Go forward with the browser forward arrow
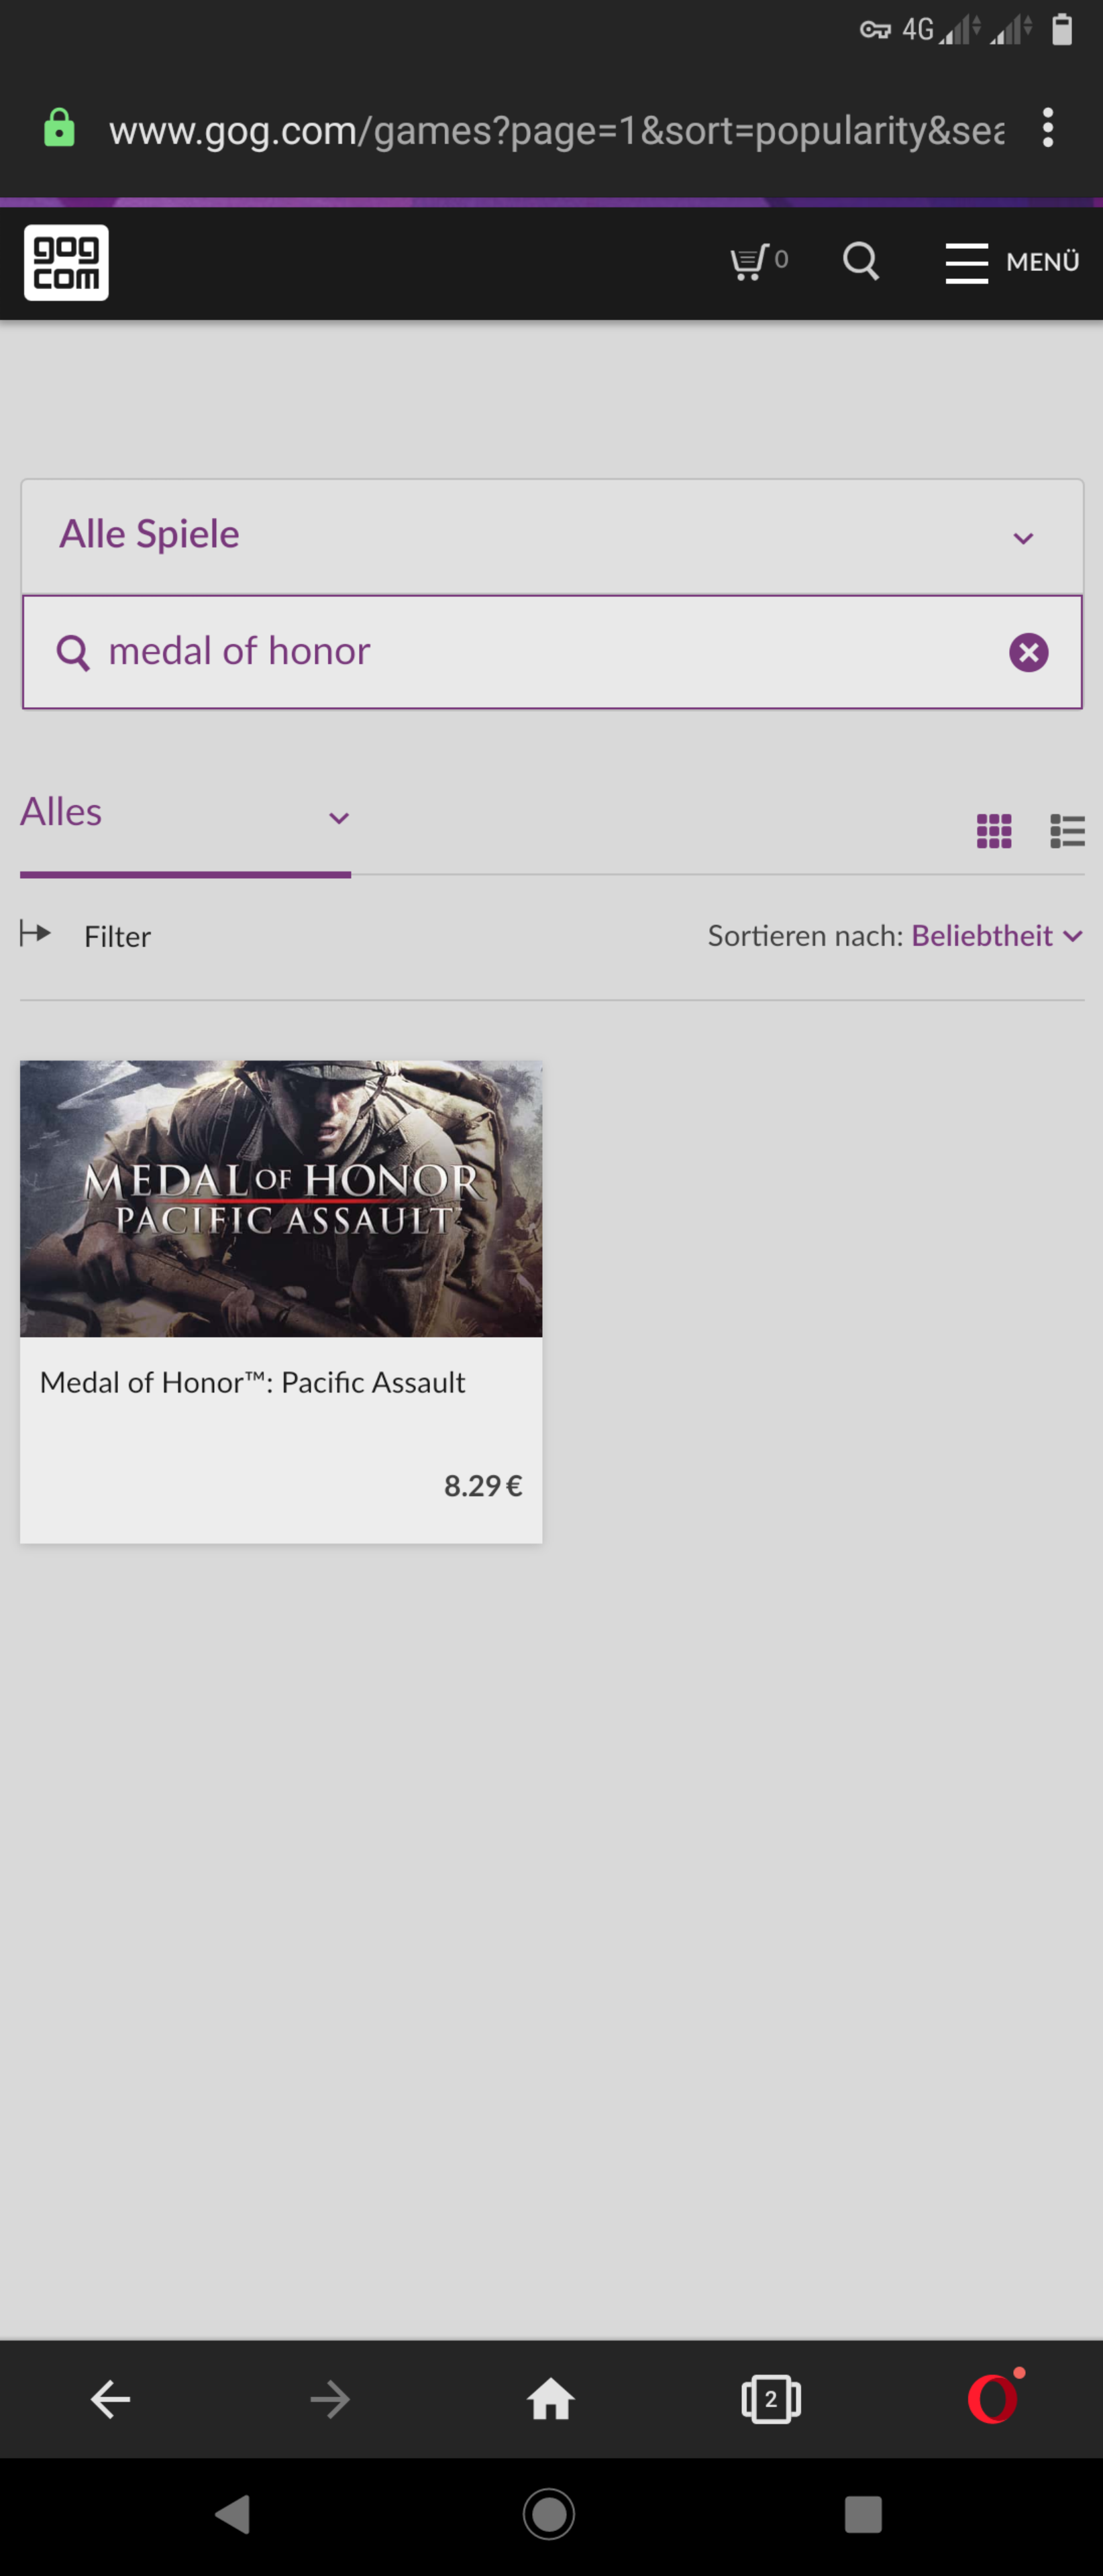1103x2576 pixels. [x=330, y=2399]
